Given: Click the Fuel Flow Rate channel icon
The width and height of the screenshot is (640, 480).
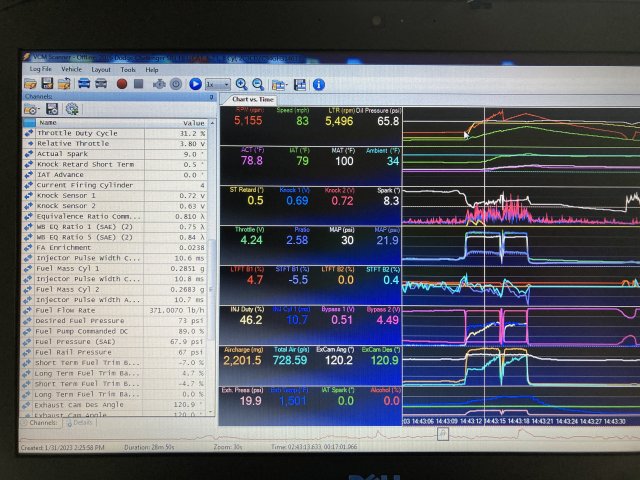Looking at the screenshot, I should click(x=28, y=310).
